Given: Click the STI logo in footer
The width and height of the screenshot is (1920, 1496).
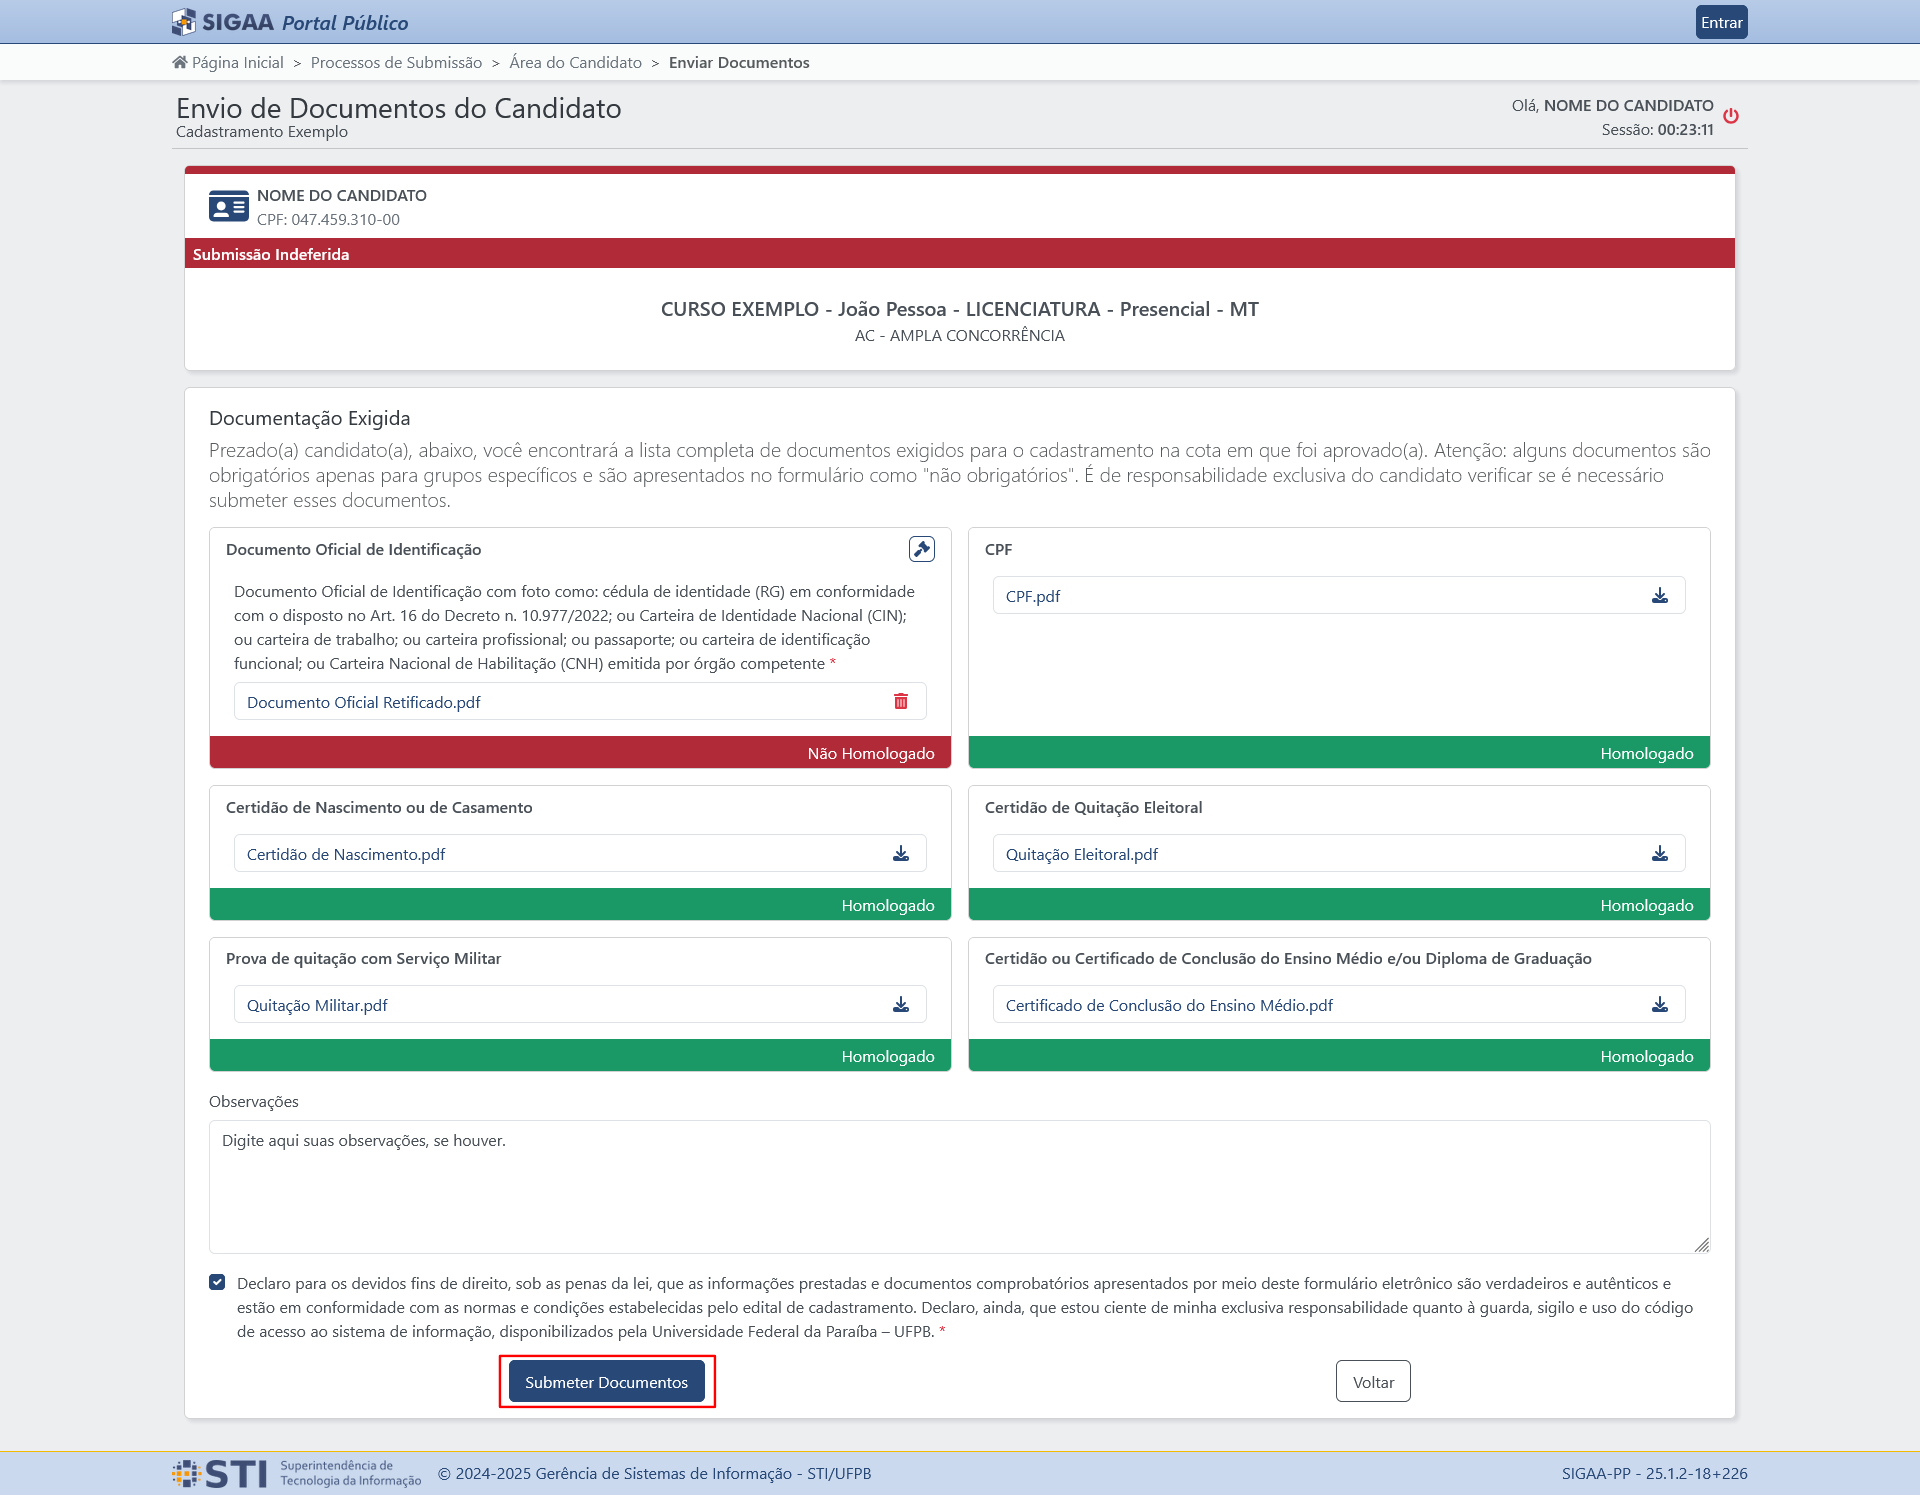Looking at the screenshot, I should point(297,1473).
